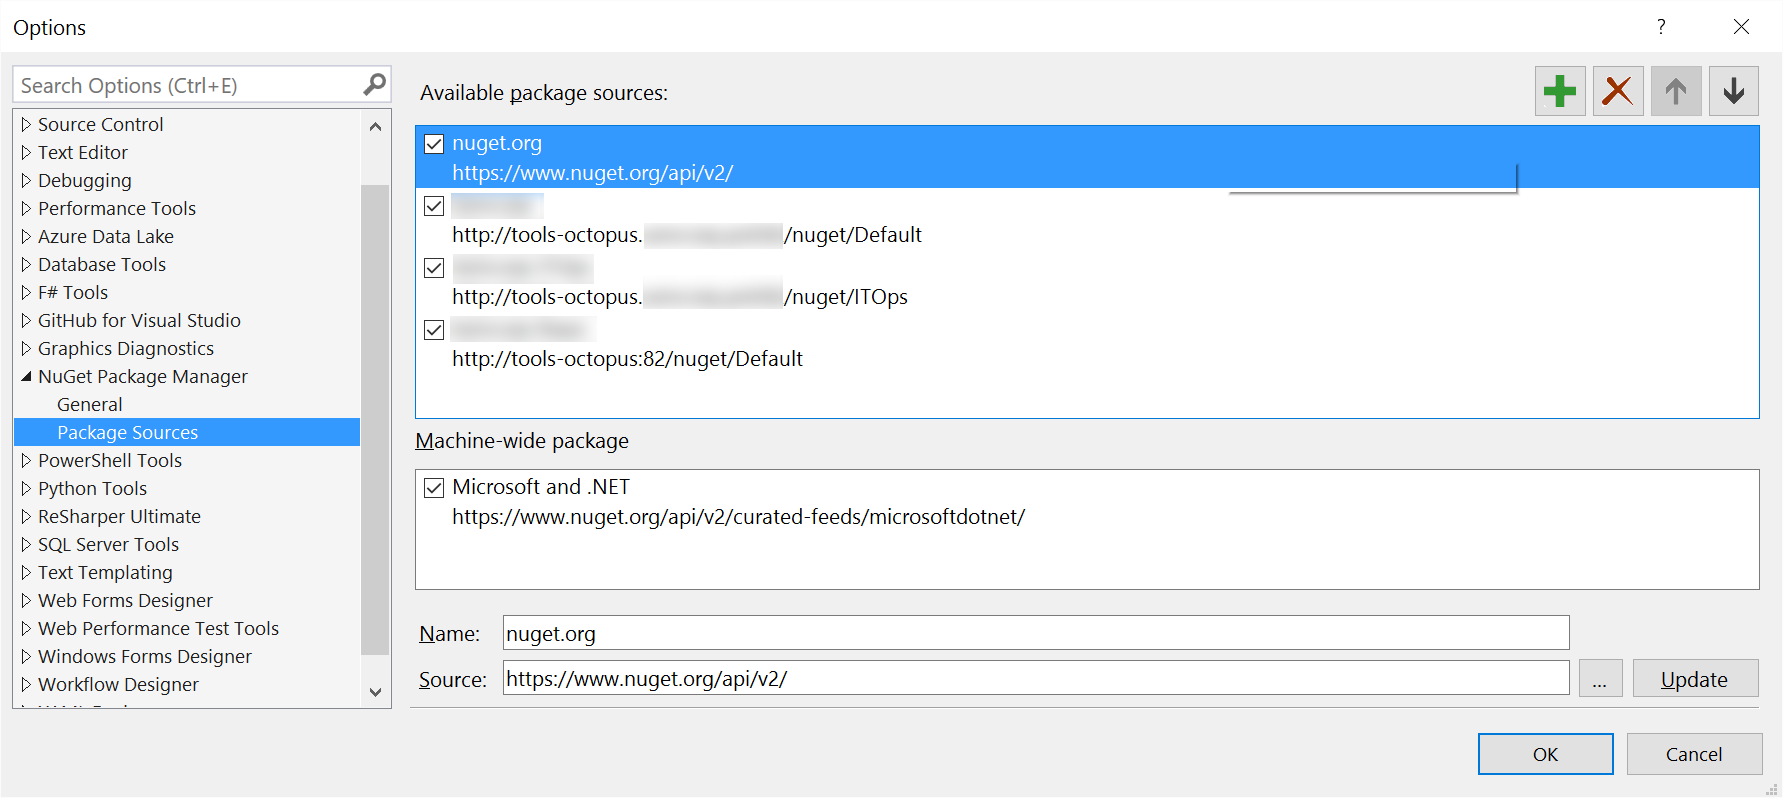This screenshot has height=798, width=1783.
Task: Confirm with the OK button
Action: [x=1545, y=754]
